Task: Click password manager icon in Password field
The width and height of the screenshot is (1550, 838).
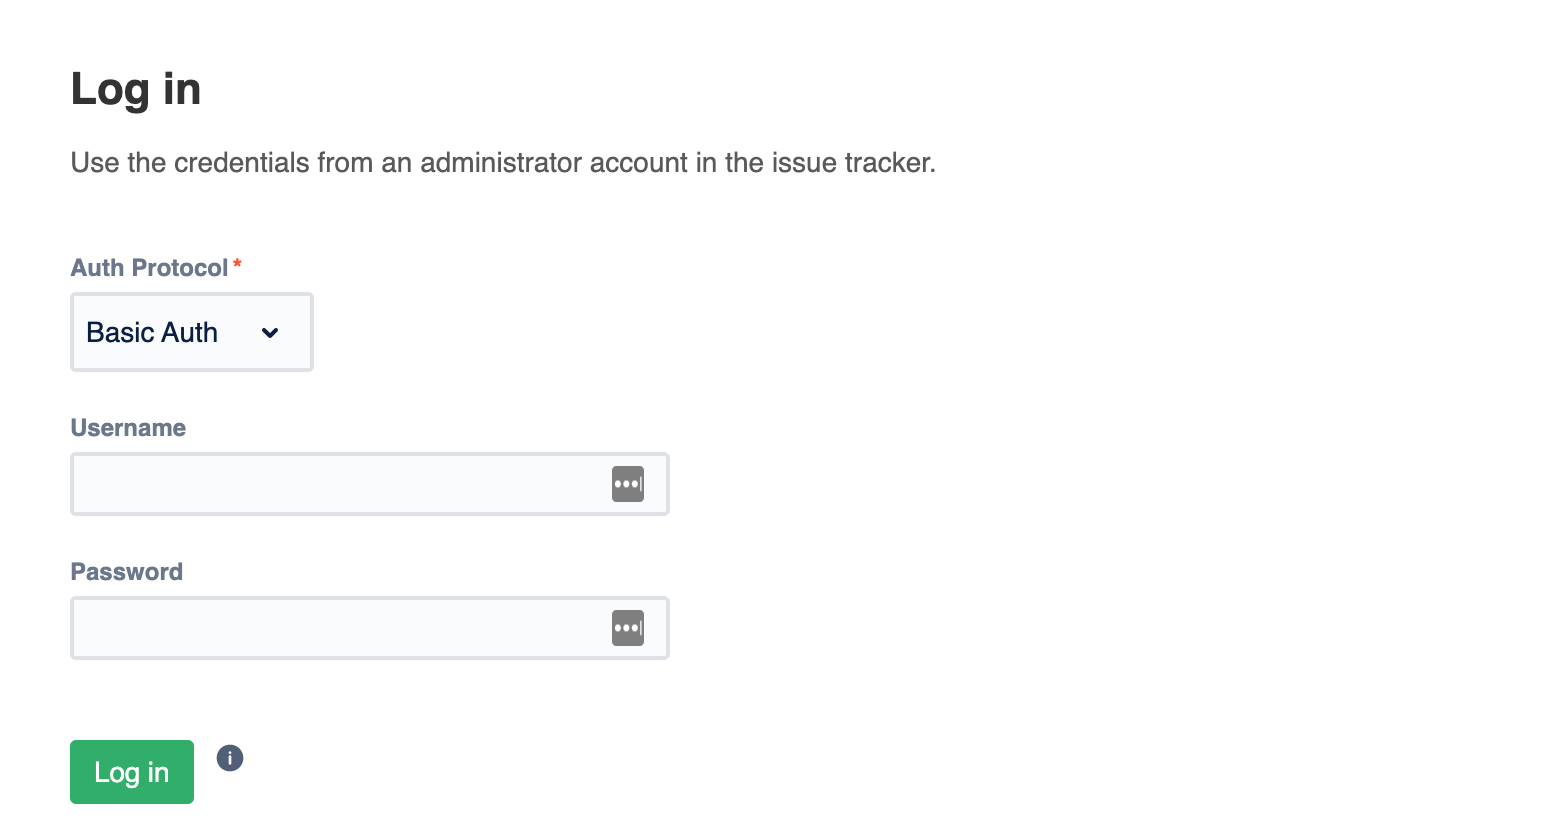Action: click(628, 628)
